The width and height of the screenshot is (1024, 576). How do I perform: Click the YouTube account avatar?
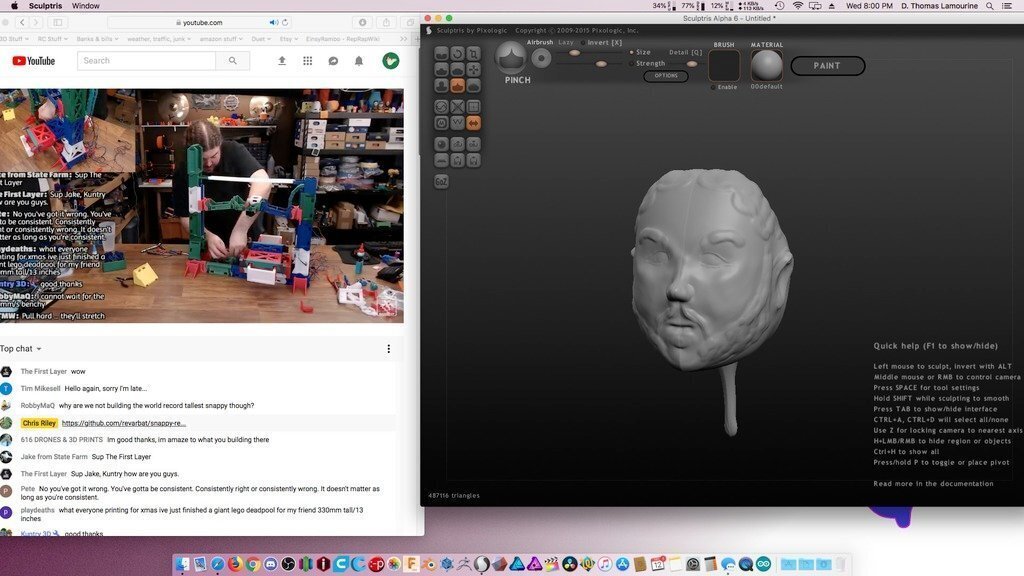click(x=391, y=61)
